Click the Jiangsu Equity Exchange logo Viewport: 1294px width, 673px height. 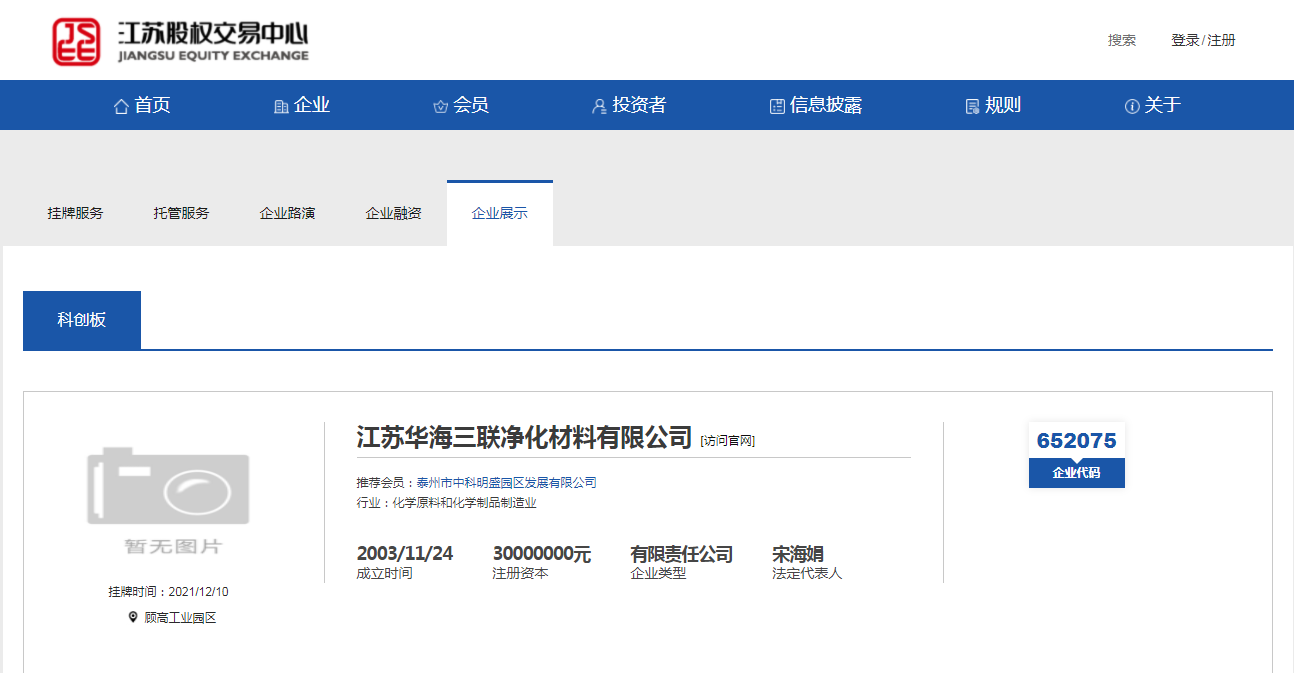(x=180, y=42)
